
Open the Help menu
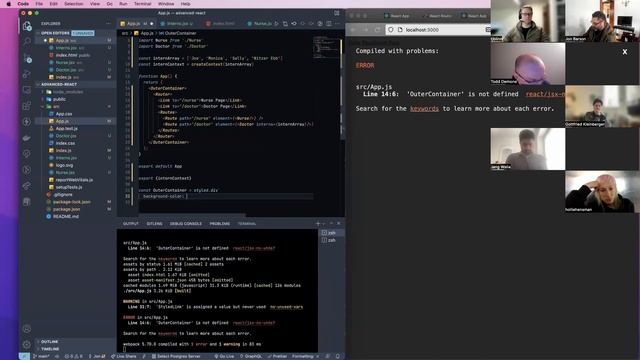point(185,4)
